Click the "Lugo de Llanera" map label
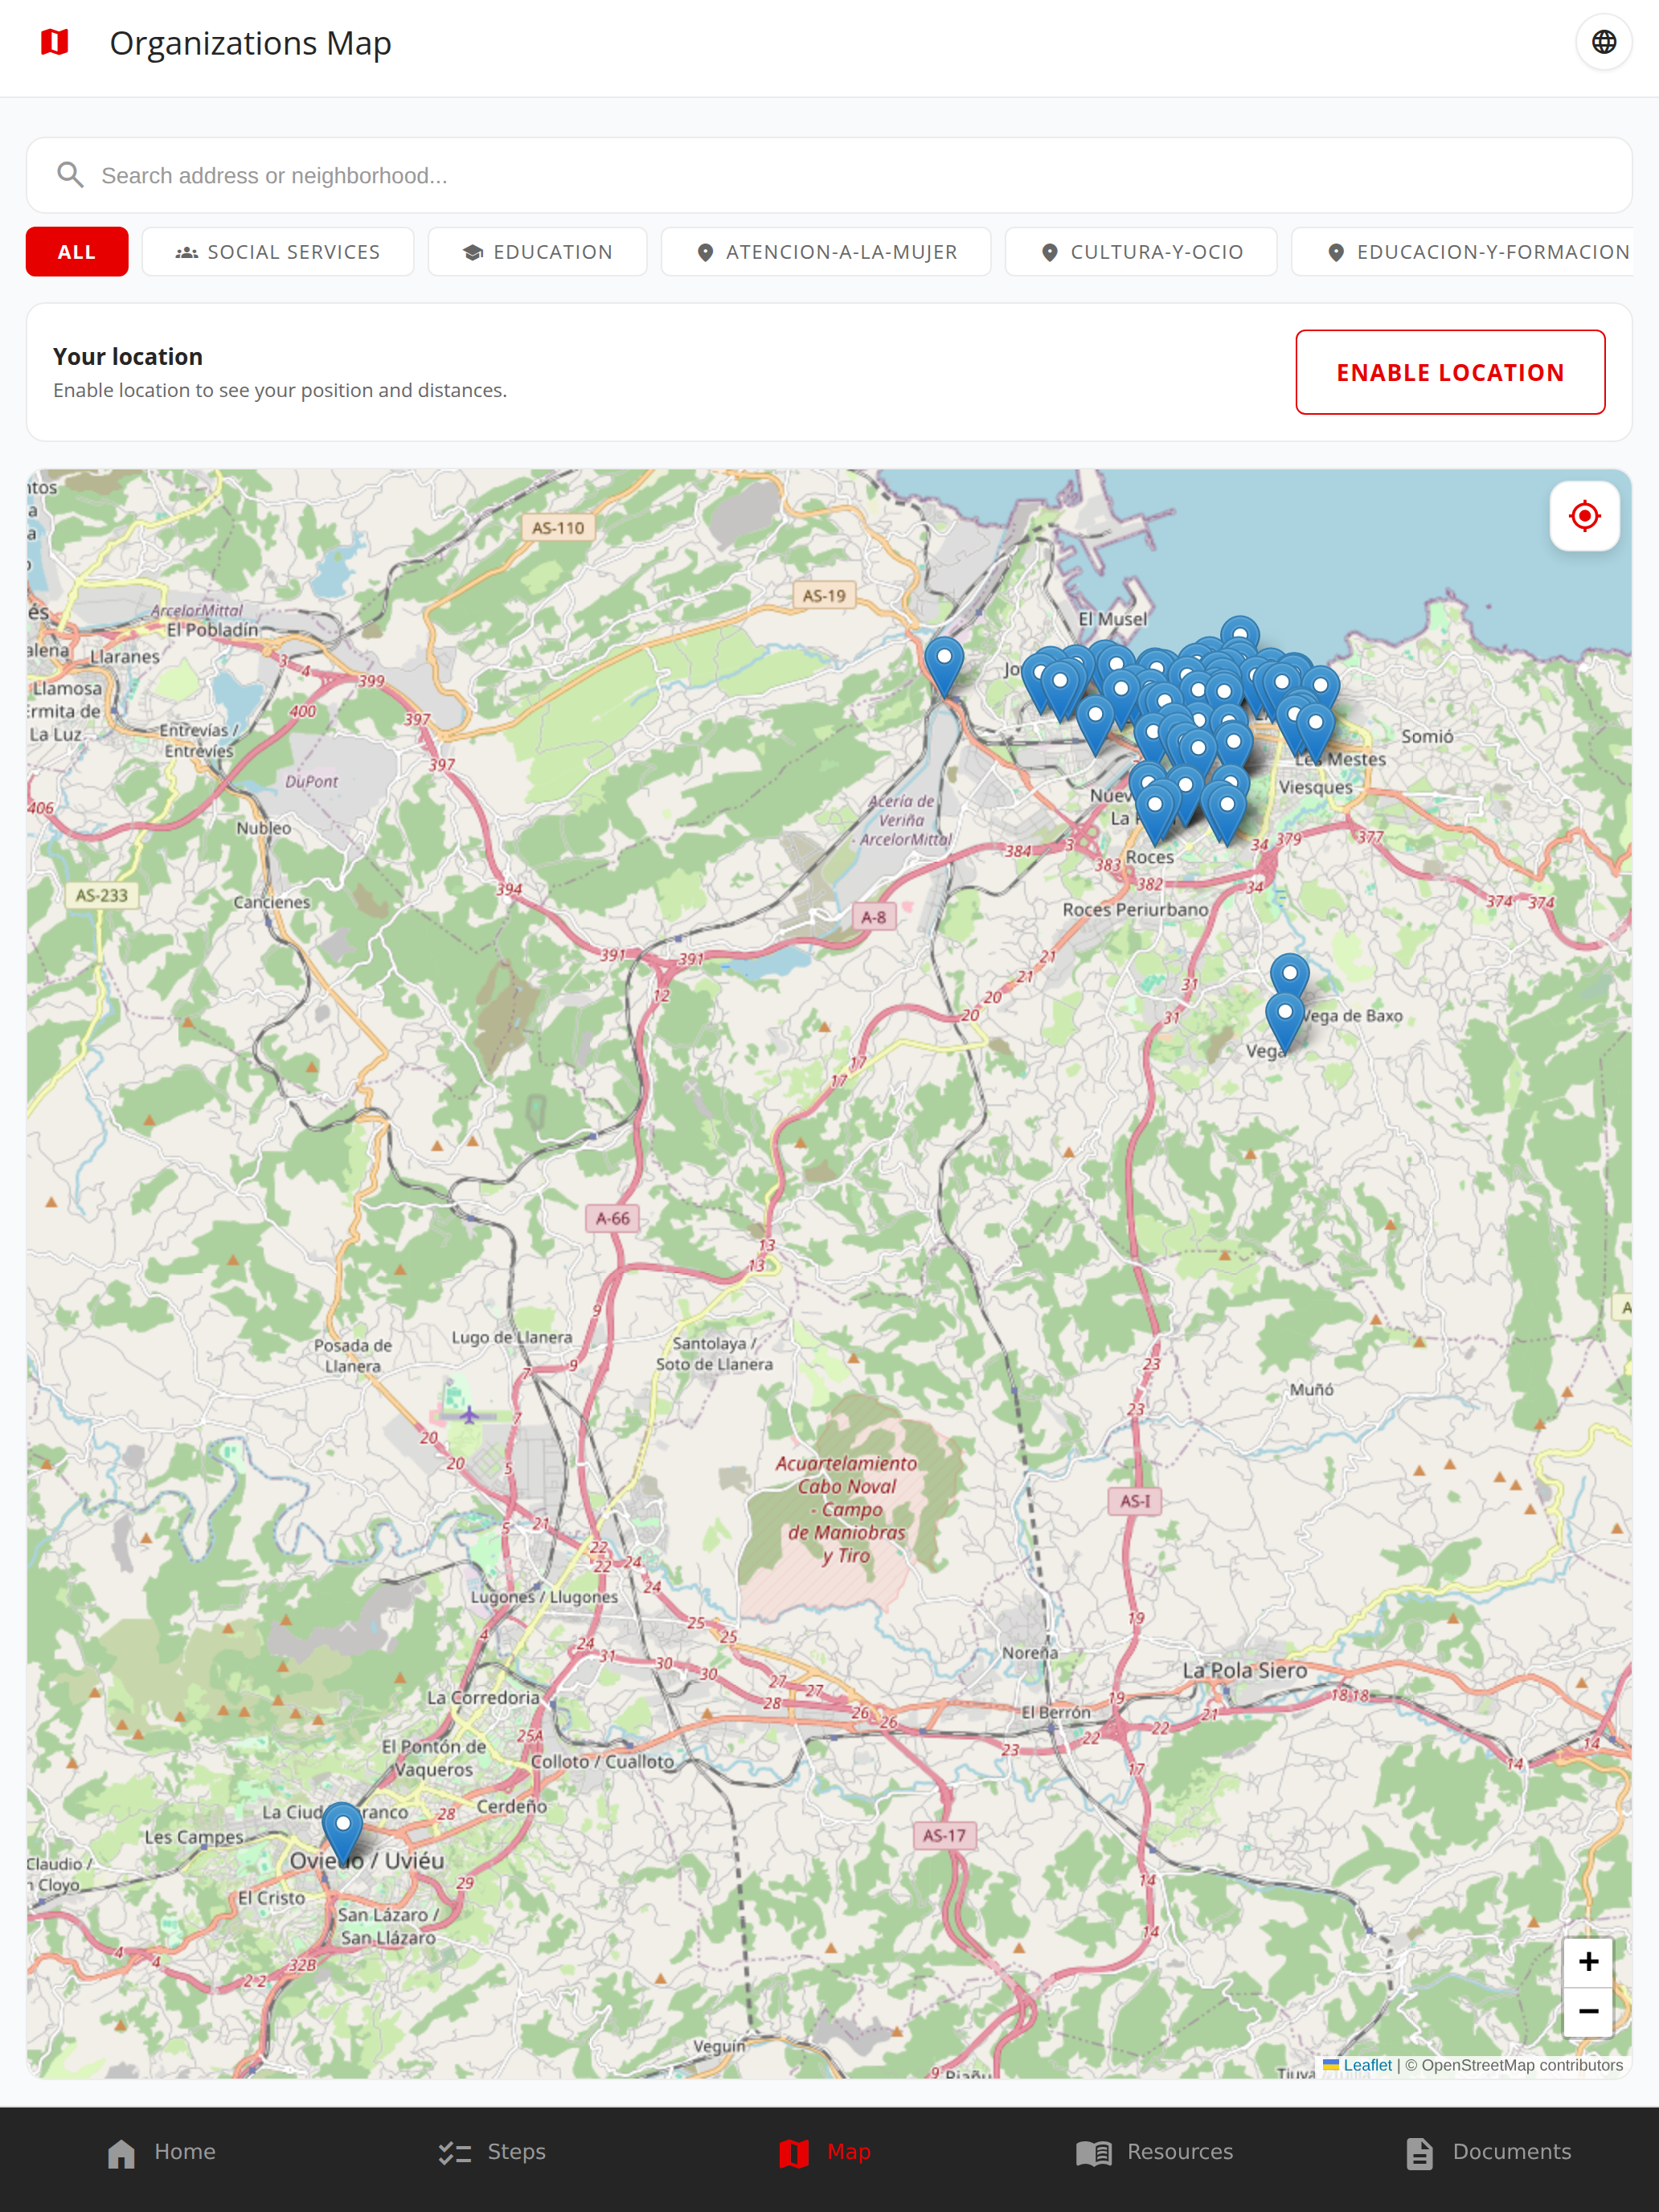Image resolution: width=1659 pixels, height=2212 pixels. coord(512,1337)
